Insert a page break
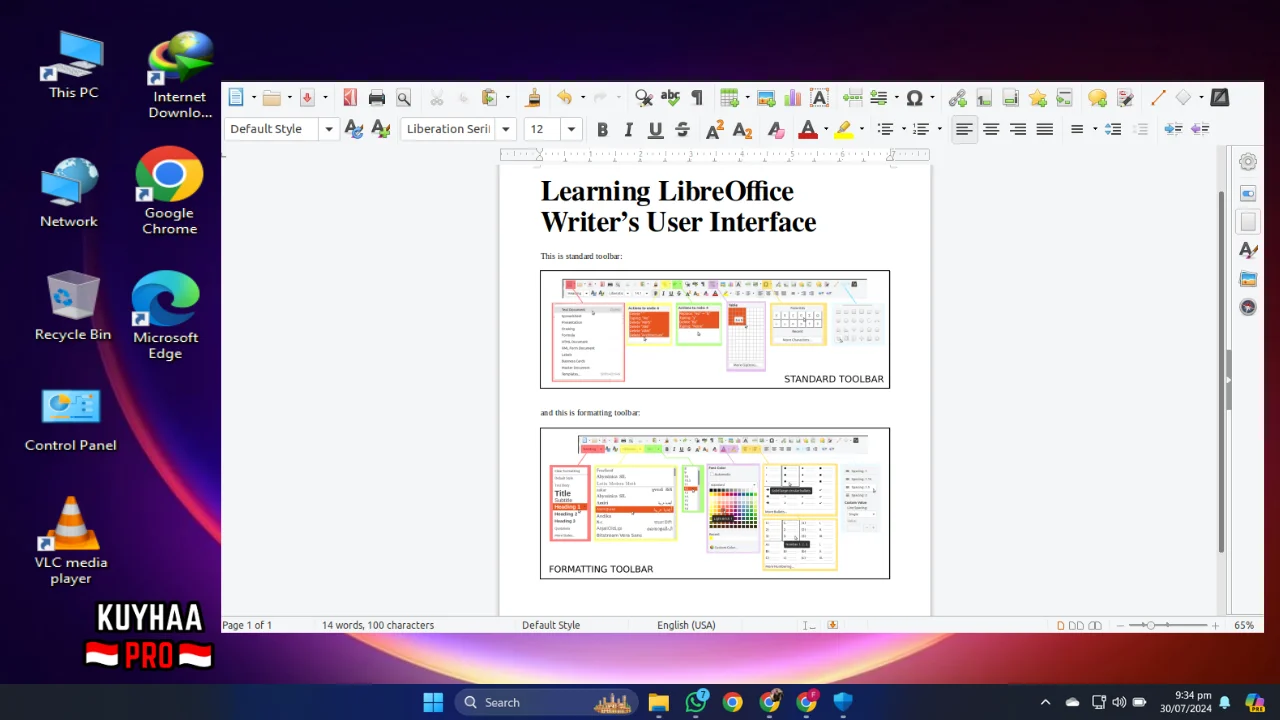The width and height of the screenshot is (1280, 720). click(x=853, y=97)
